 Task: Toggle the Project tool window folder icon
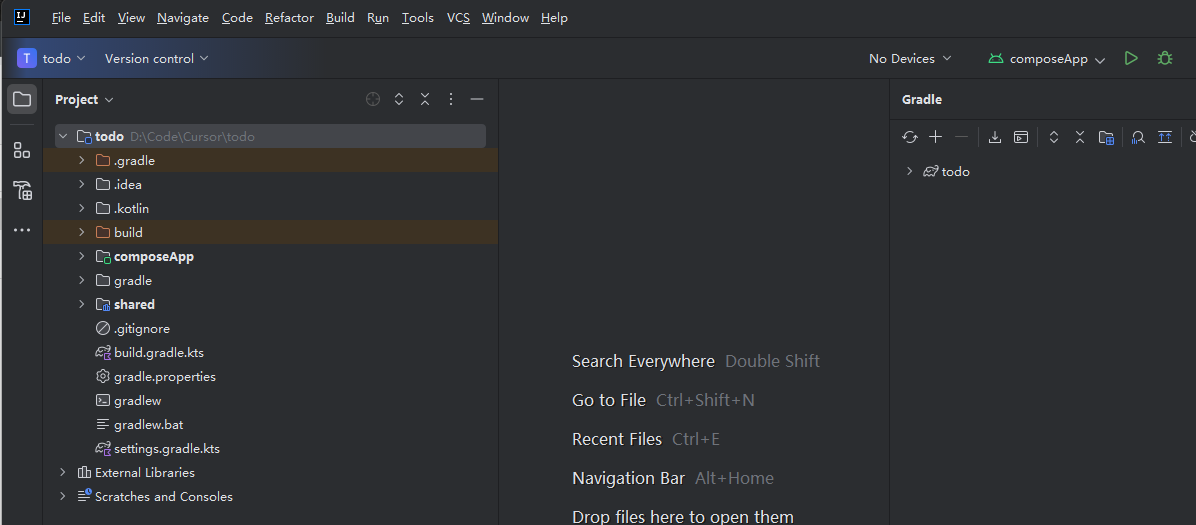tap(22, 99)
